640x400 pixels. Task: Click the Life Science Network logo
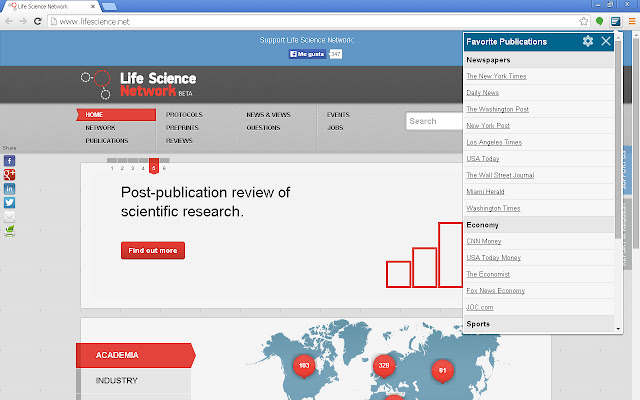(138, 85)
